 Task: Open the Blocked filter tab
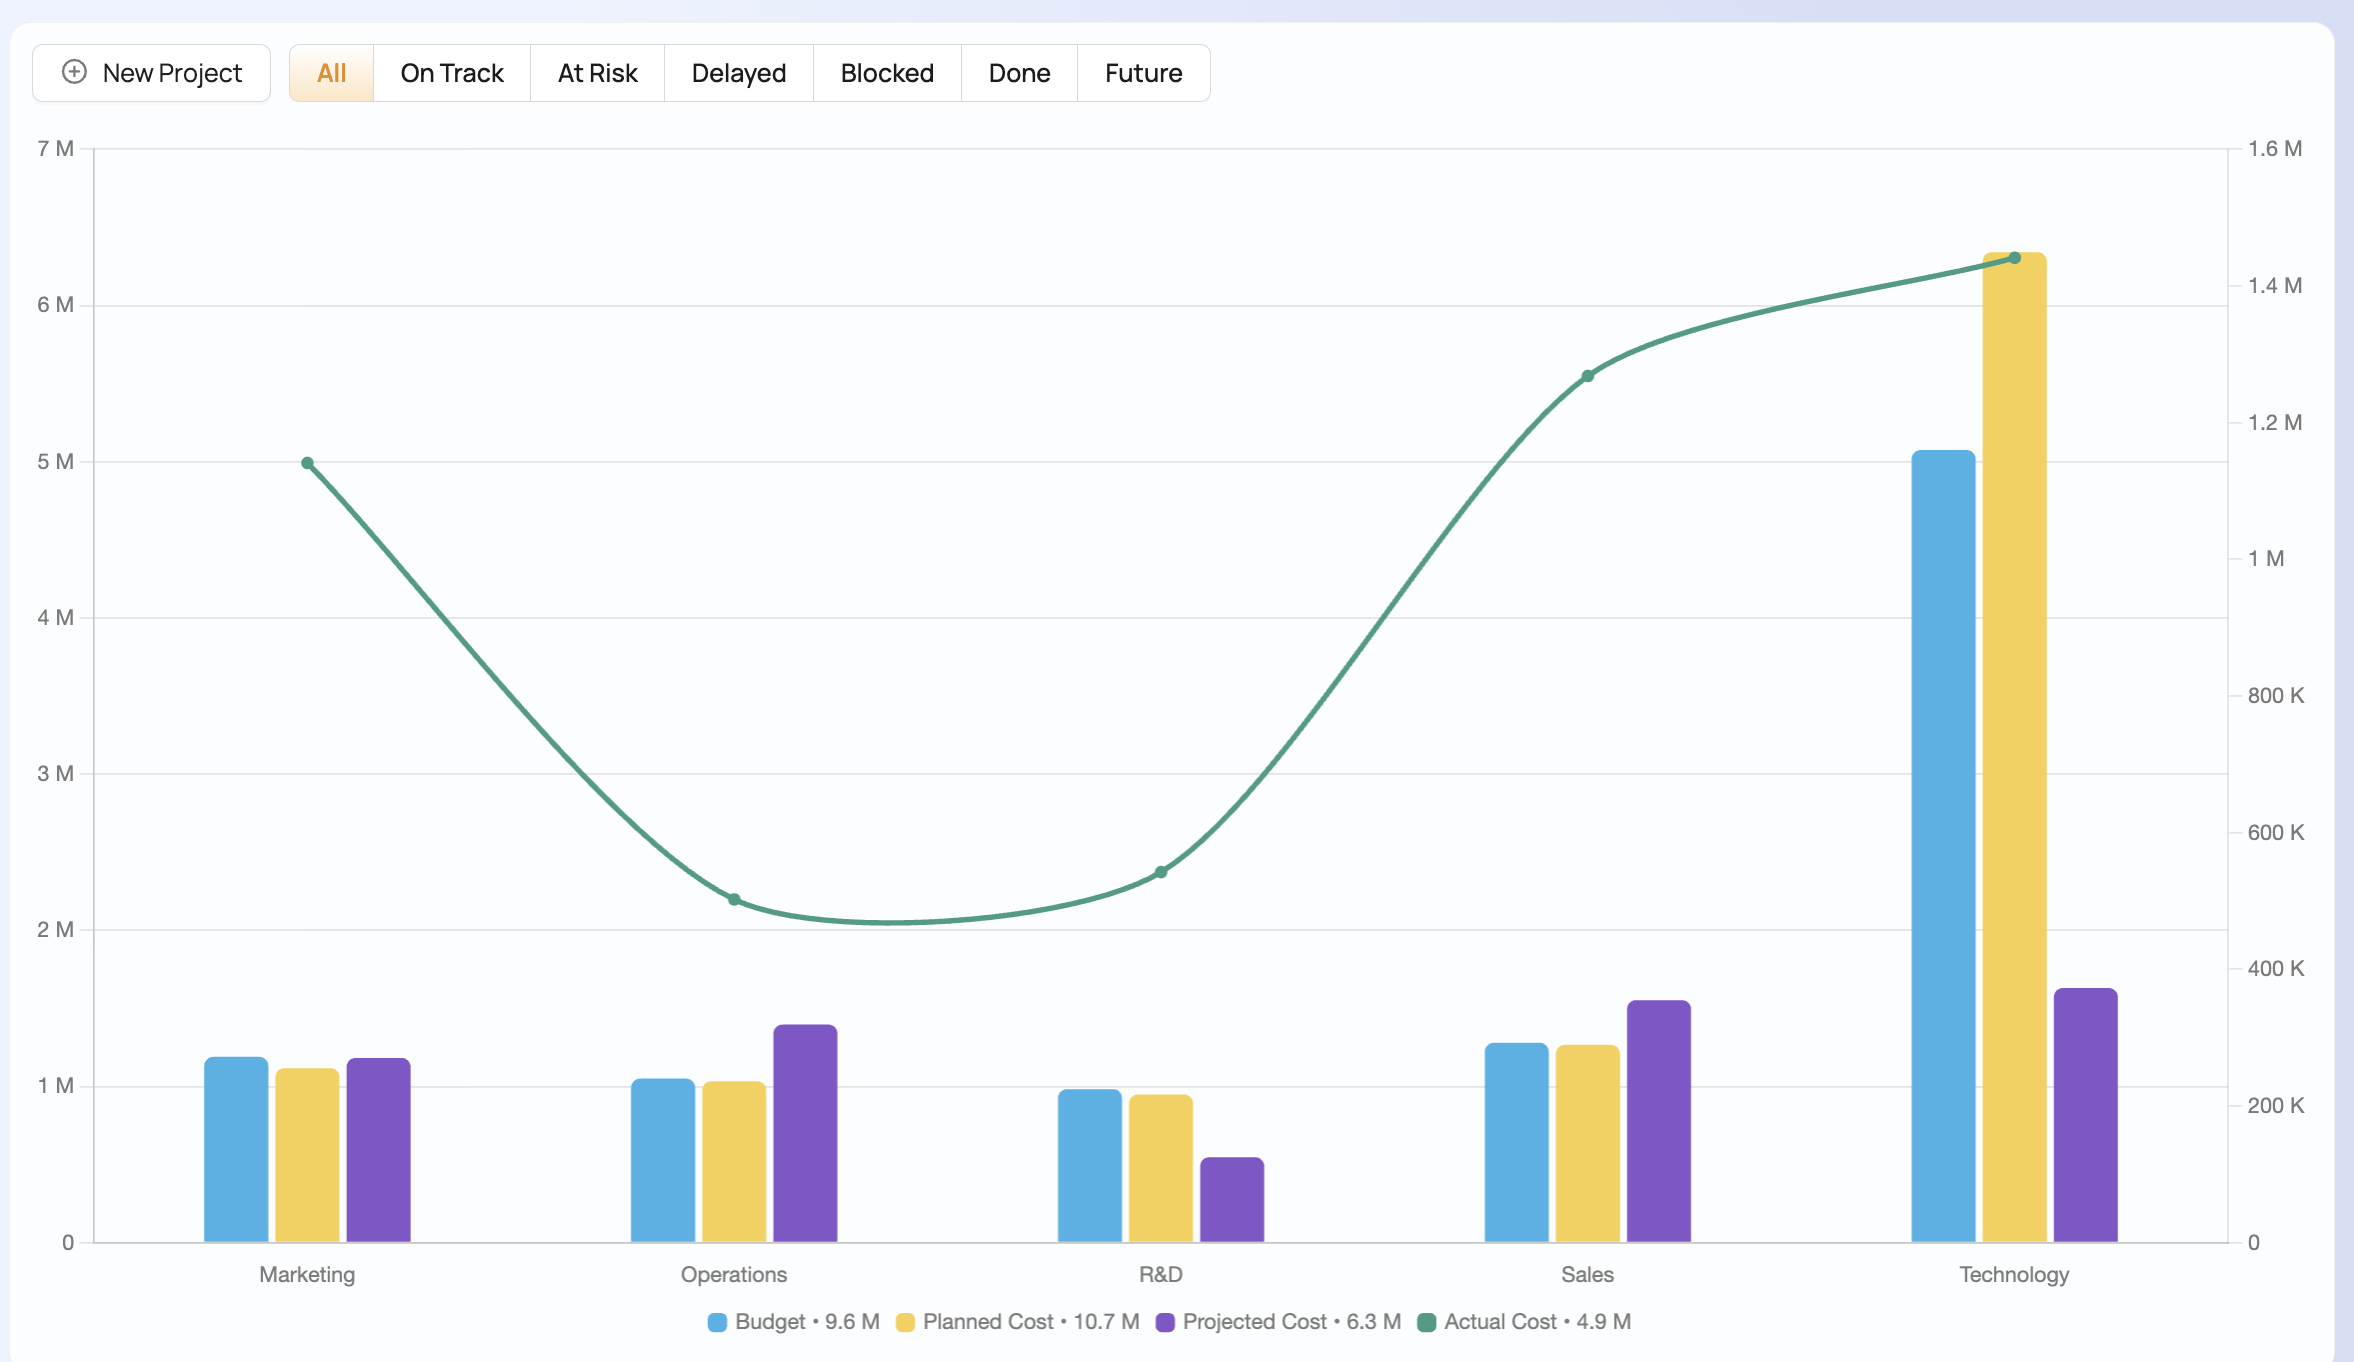pyautogui.click(x=886, y=73)
